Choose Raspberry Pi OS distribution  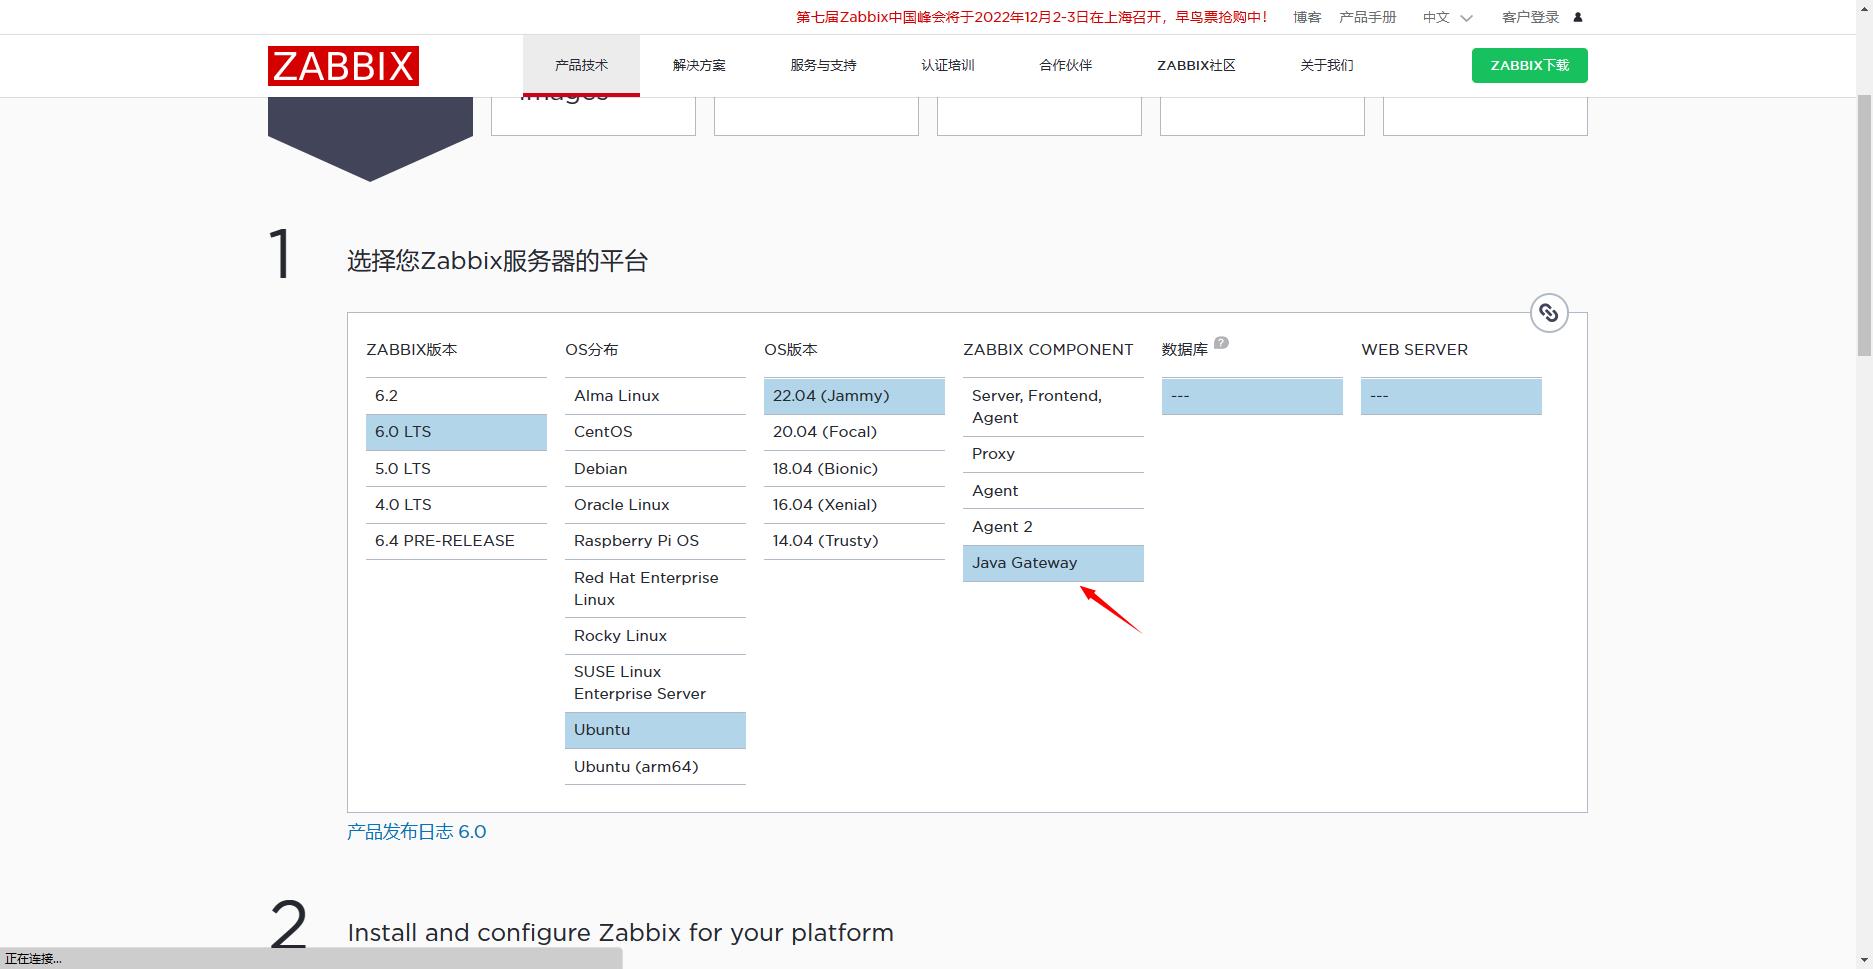click(x=655, y=541)
